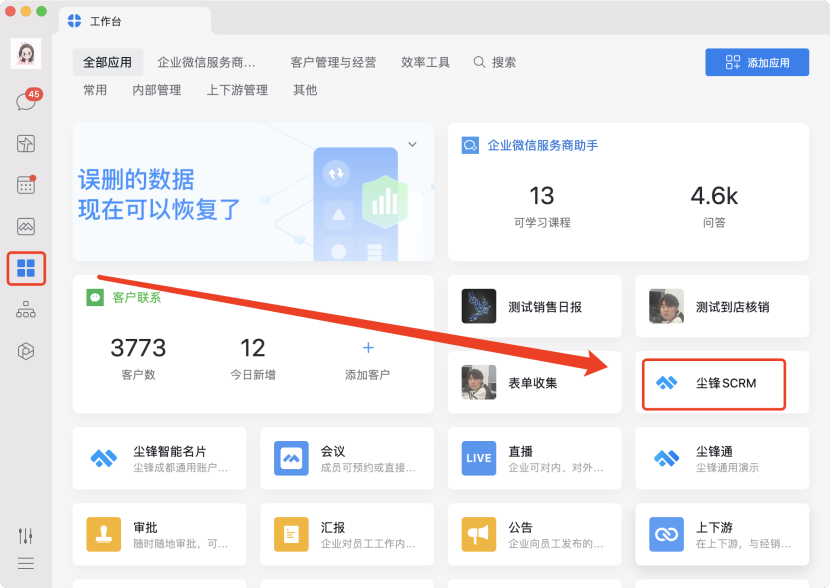
Task: Open the settings sliders icon in sidebar
Action: (26, 536)
